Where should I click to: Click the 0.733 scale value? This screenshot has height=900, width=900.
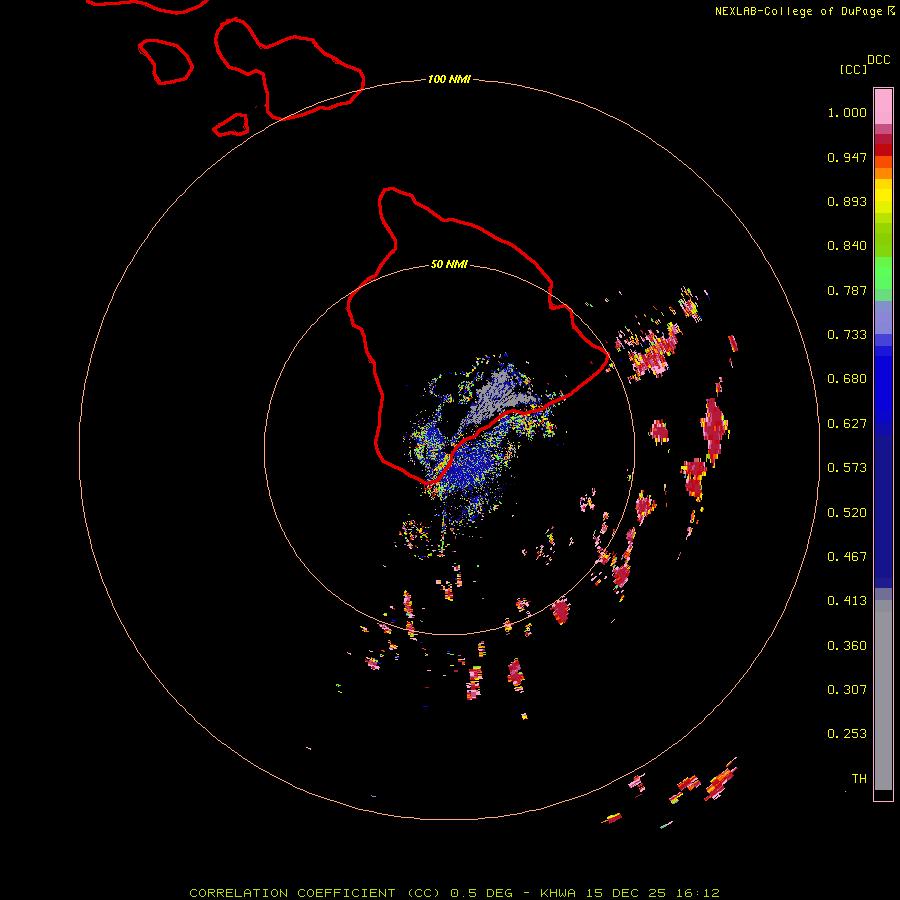click(847, 335)
